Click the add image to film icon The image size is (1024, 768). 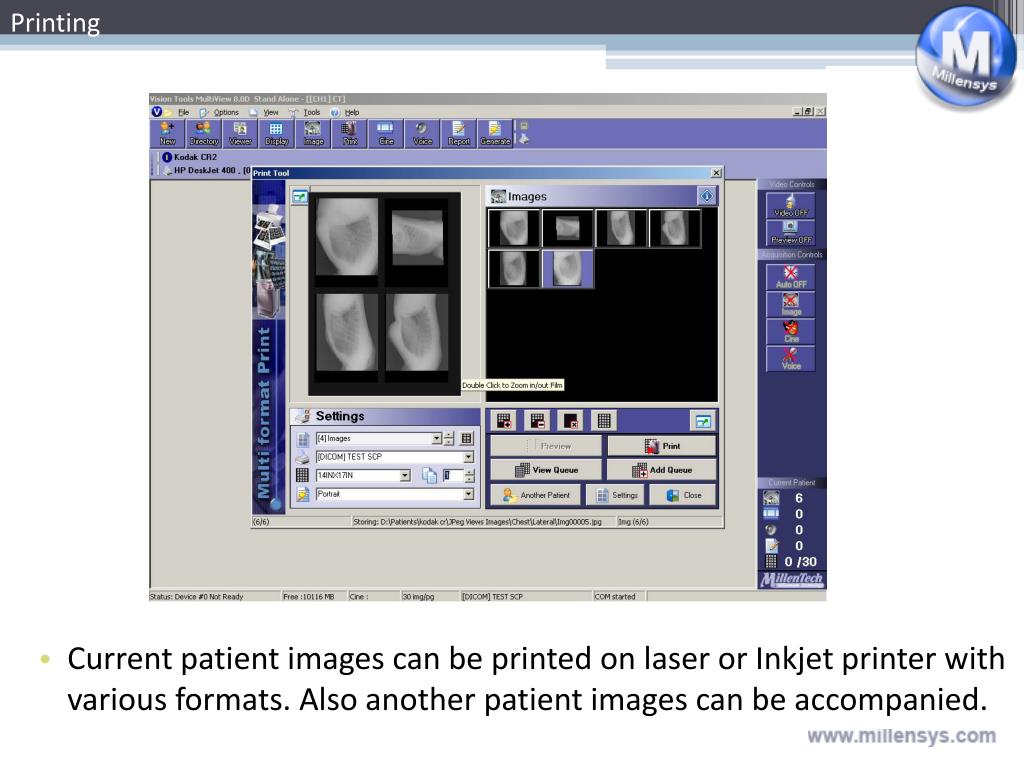pyautogui.click(x=504, y=421)
